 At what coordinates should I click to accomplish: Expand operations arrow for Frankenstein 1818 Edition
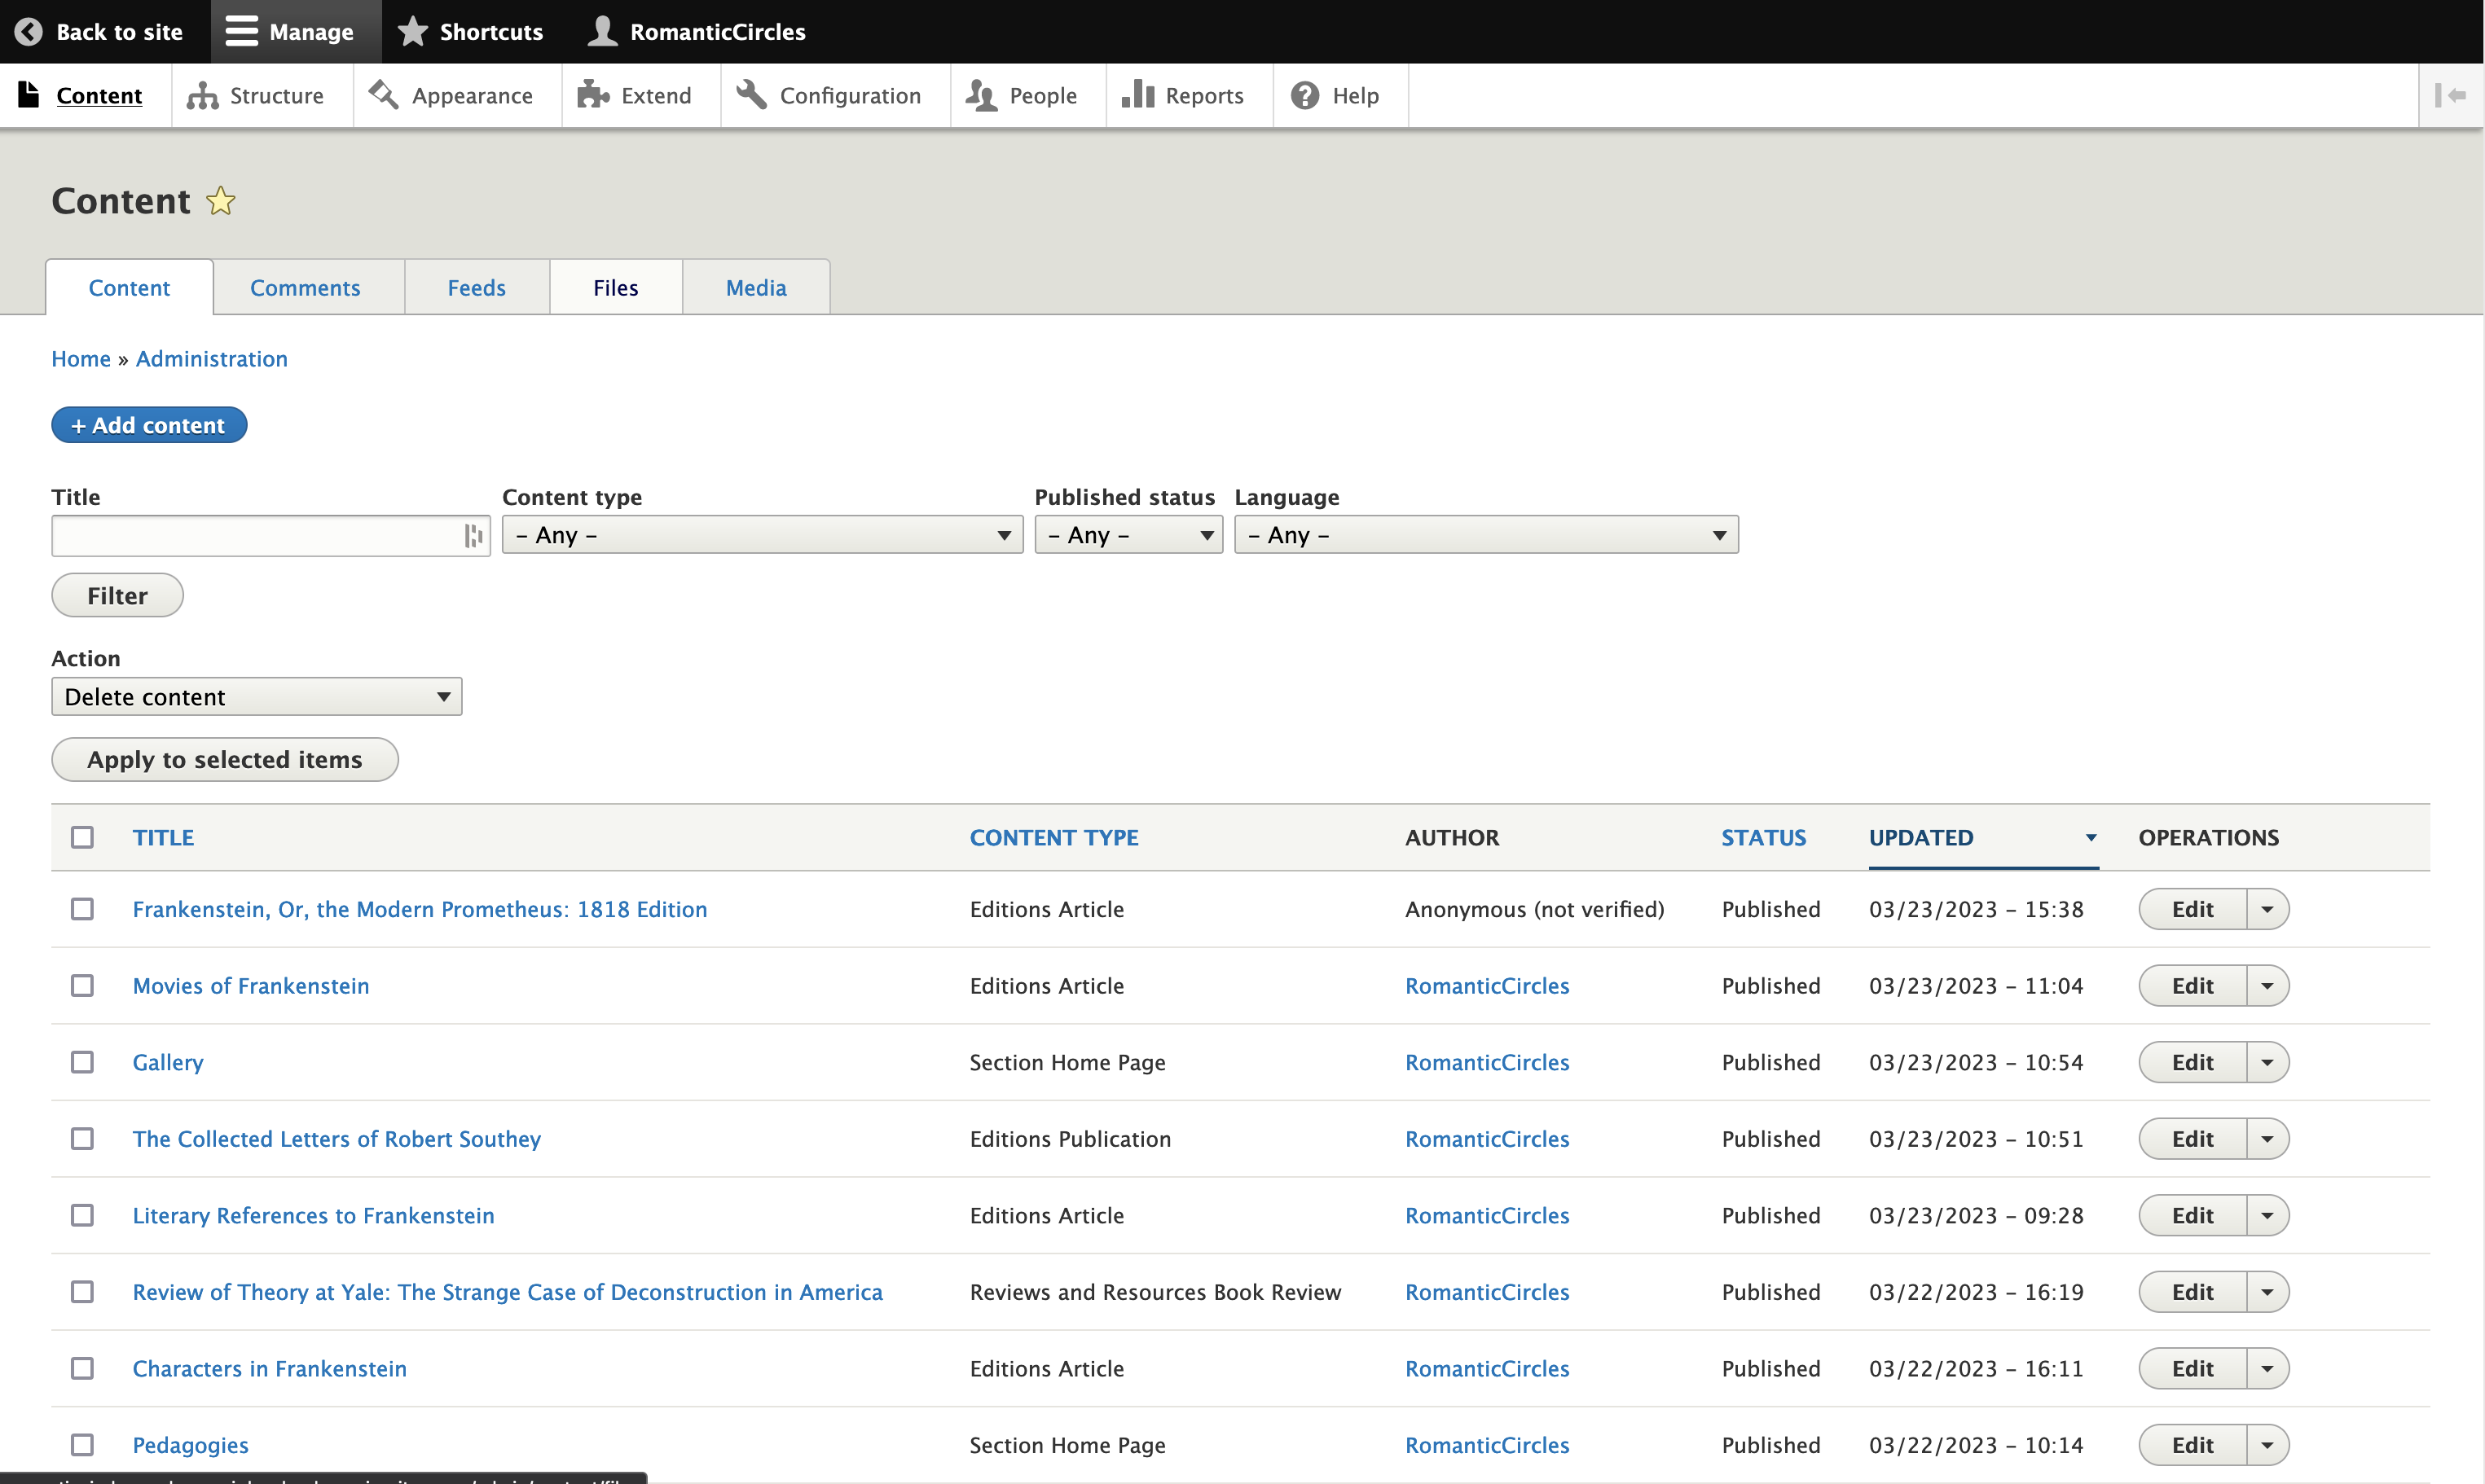pyautogui.click(x=2267, y=909)
